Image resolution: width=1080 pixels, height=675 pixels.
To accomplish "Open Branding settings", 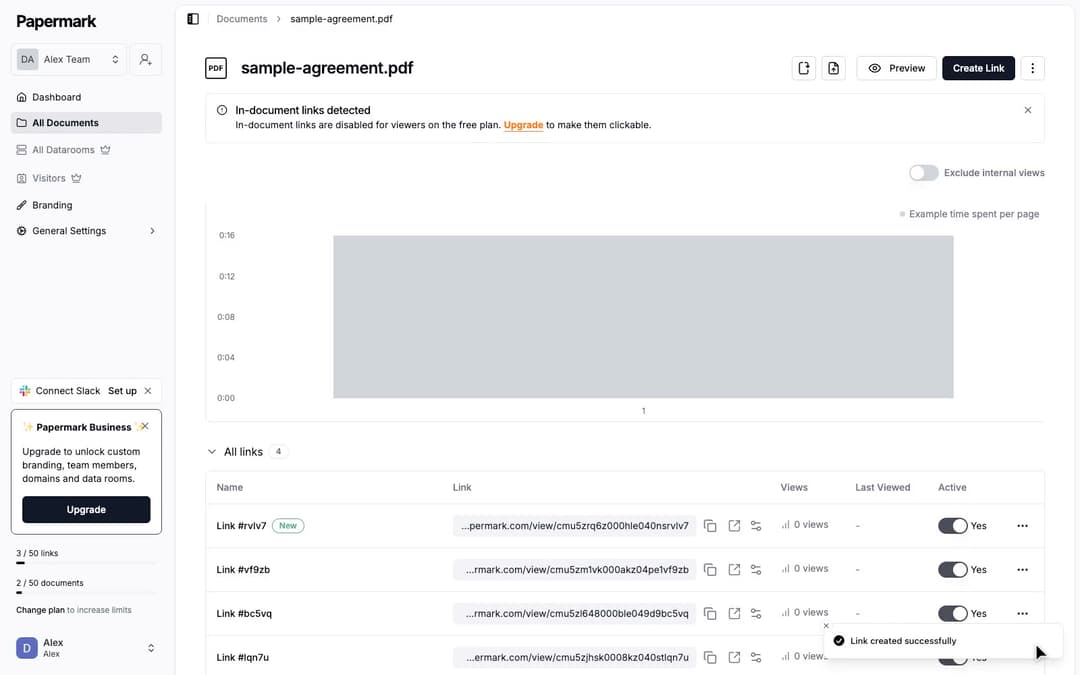I will pyautogui.click(x=86, y=205).
